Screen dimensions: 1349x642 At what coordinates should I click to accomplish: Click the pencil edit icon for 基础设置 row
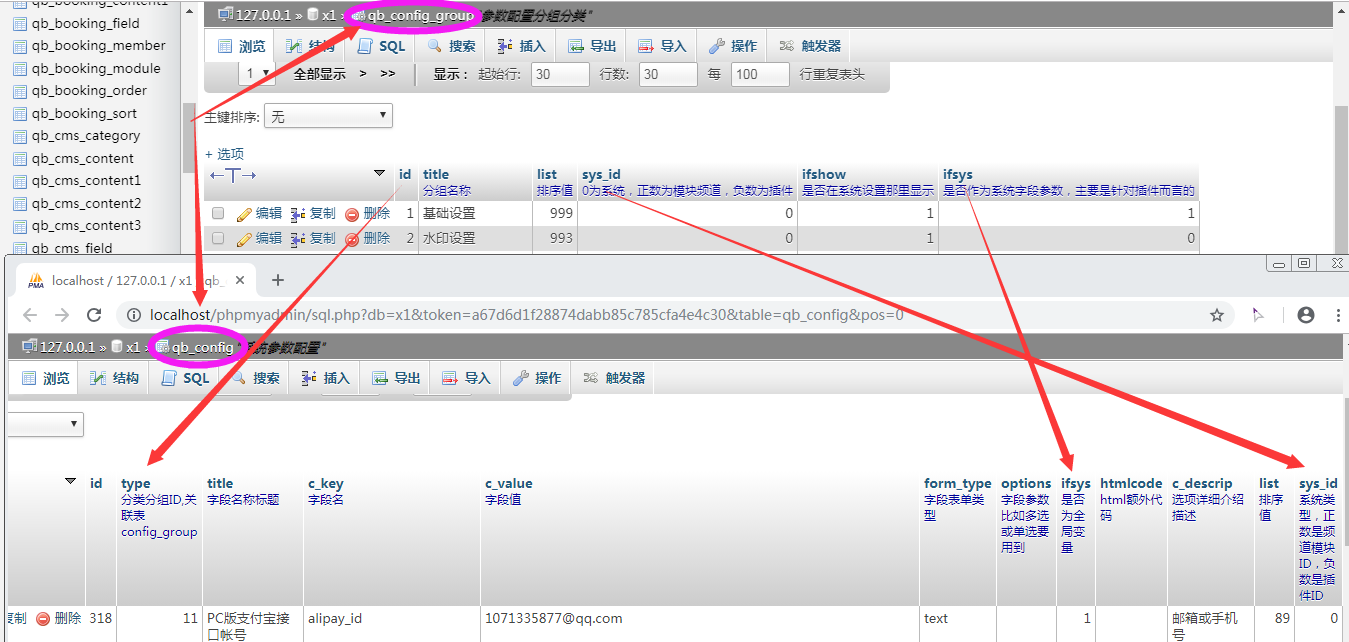pyautogui.click(x=244, y=214)
